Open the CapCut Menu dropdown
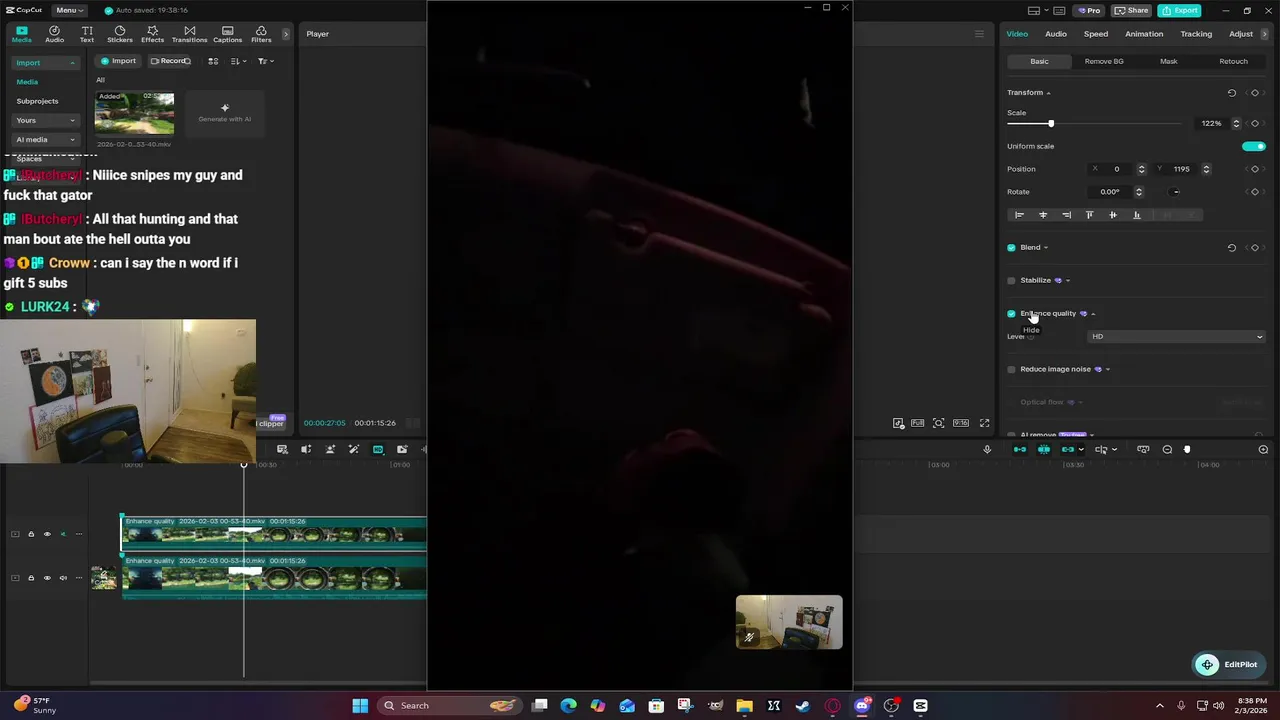The width and height of the screenshot is (1280, 720). pos(69,10)
